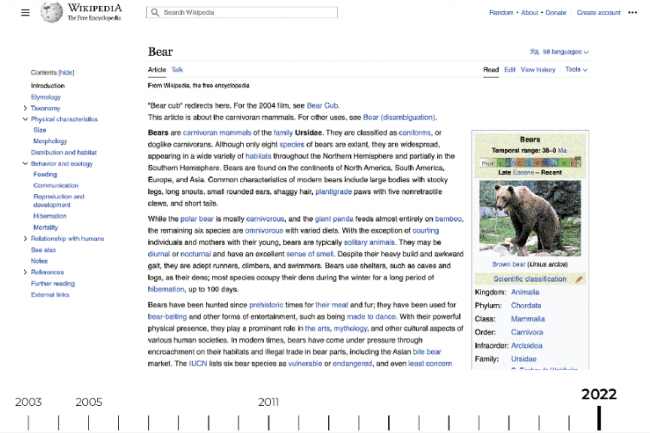650x433 pixels.
Task: Jump to Distribution and habitat
Action: point(63,152)
